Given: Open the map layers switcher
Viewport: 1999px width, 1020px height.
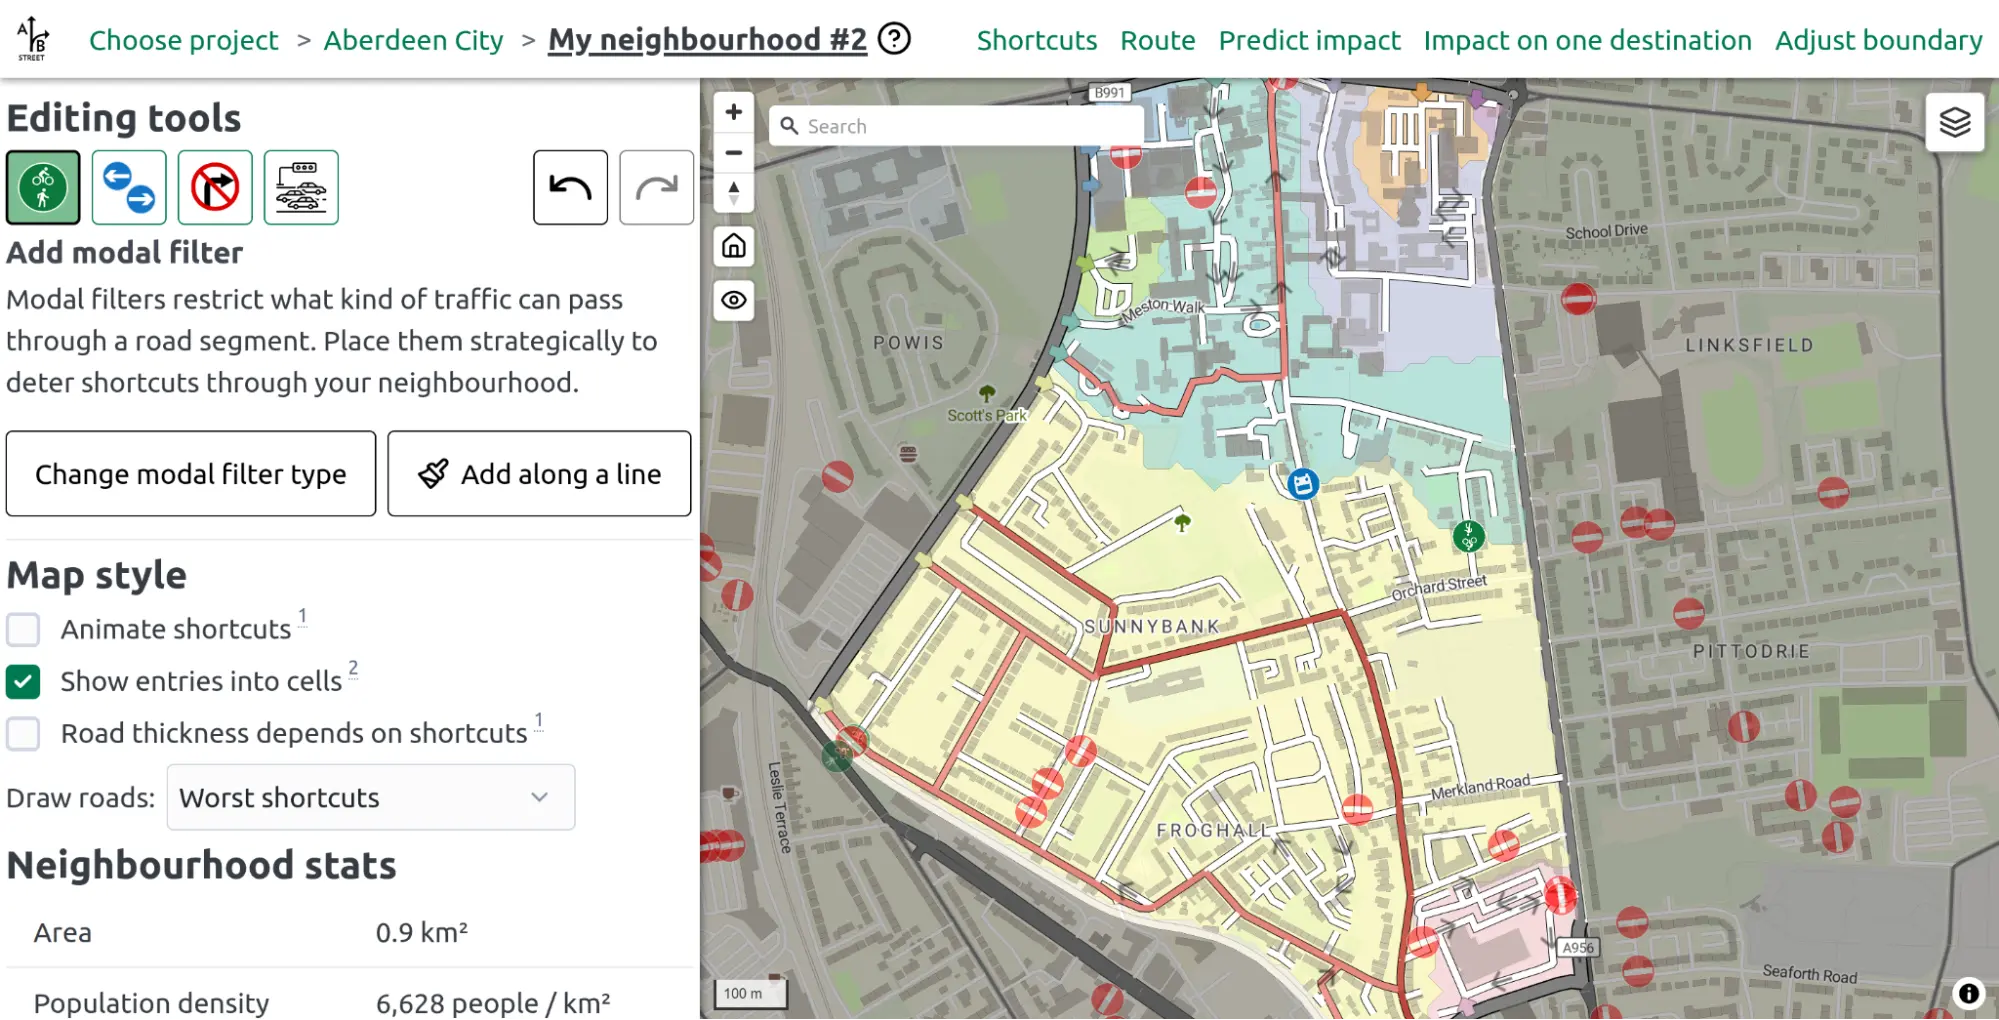Looking at the screenshot, I should point(1954,123).
